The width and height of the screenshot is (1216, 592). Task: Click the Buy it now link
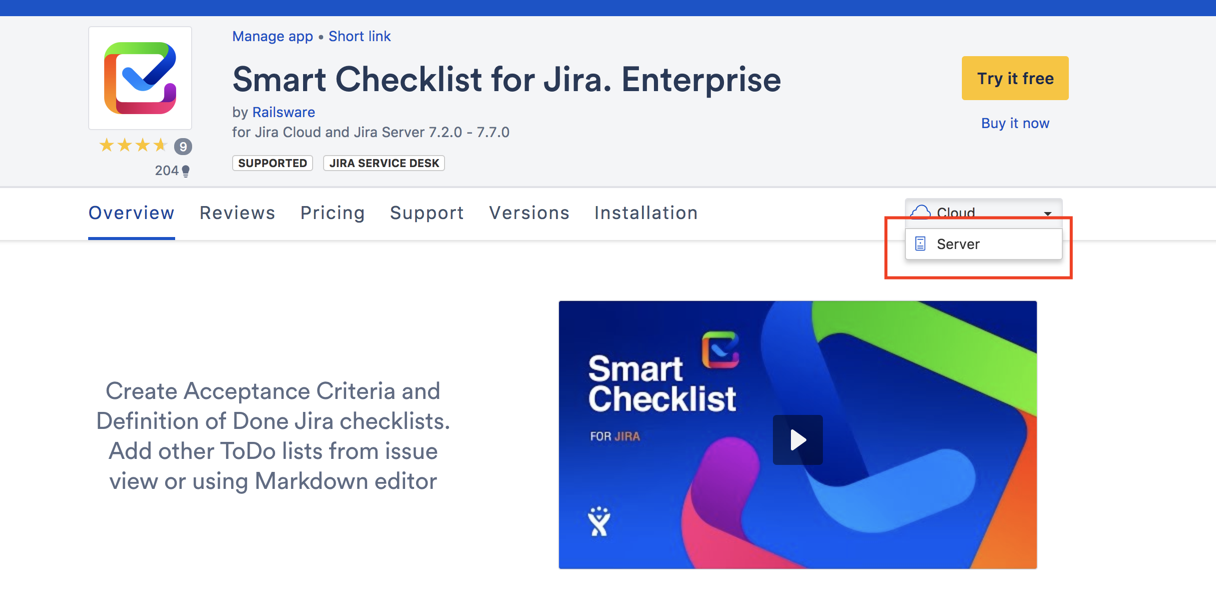(x=1015, y=123)
